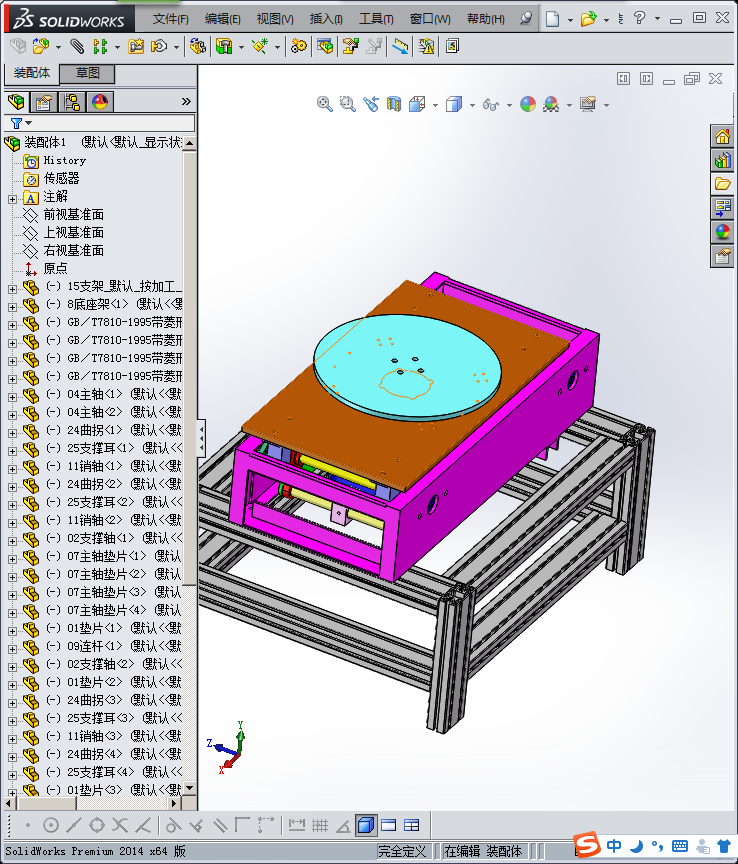Image resolution: width=738 pixels, height=864 pixels.
Task: Open the Hide/Show Items glasses dropdown arrow
Action: 509,105
